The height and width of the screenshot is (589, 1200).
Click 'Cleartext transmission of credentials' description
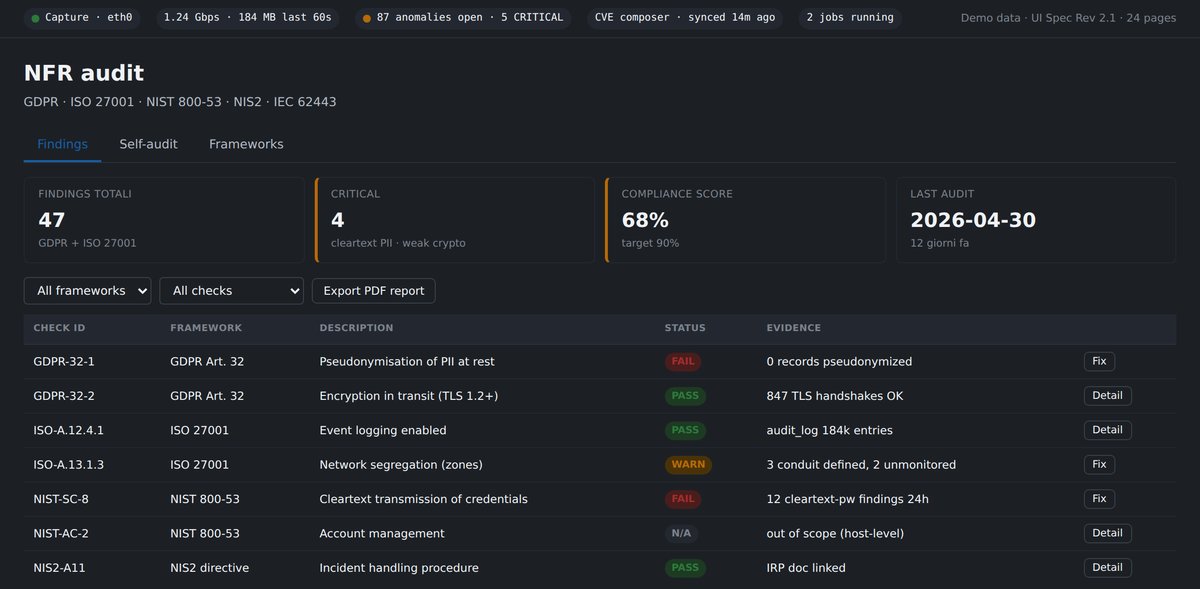423,499
